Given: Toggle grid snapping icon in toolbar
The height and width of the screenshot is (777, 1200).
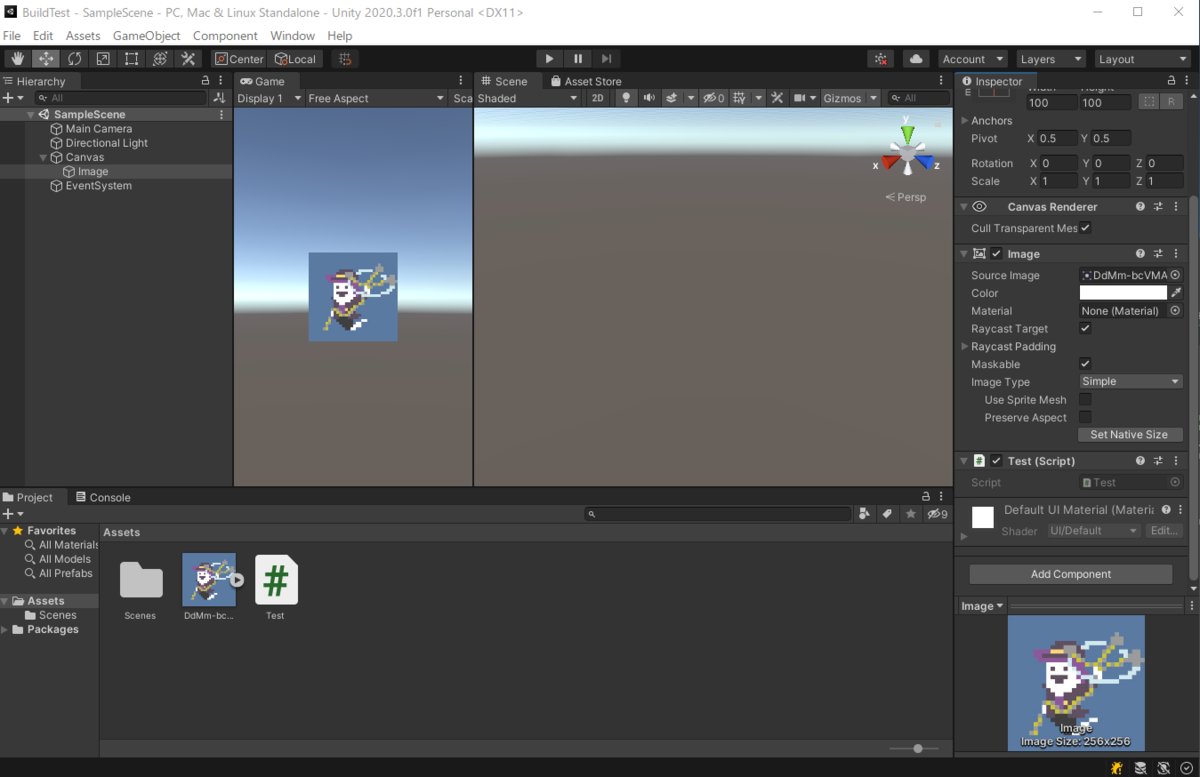Looking at the screenshot, I should pos(345,59).
